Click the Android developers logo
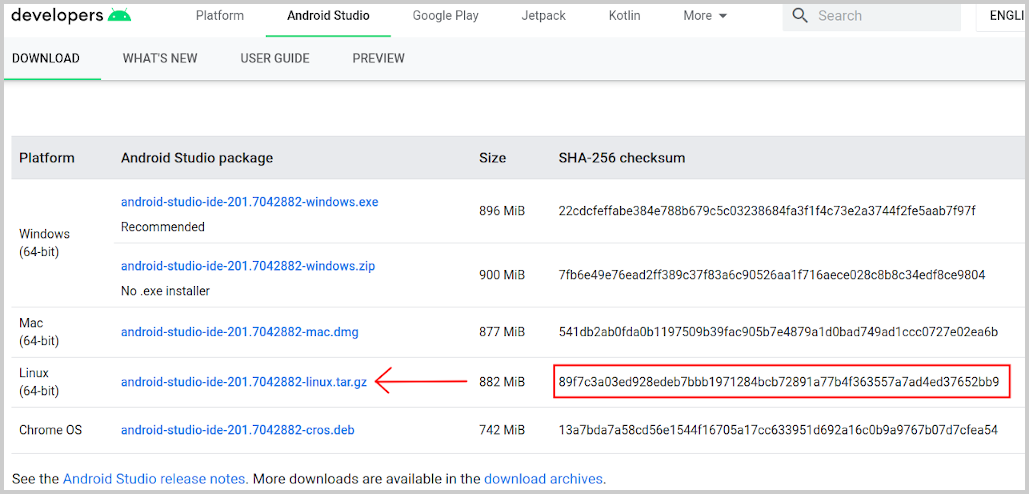Screen dimensions: 1029x494 [x=71, y=15]
